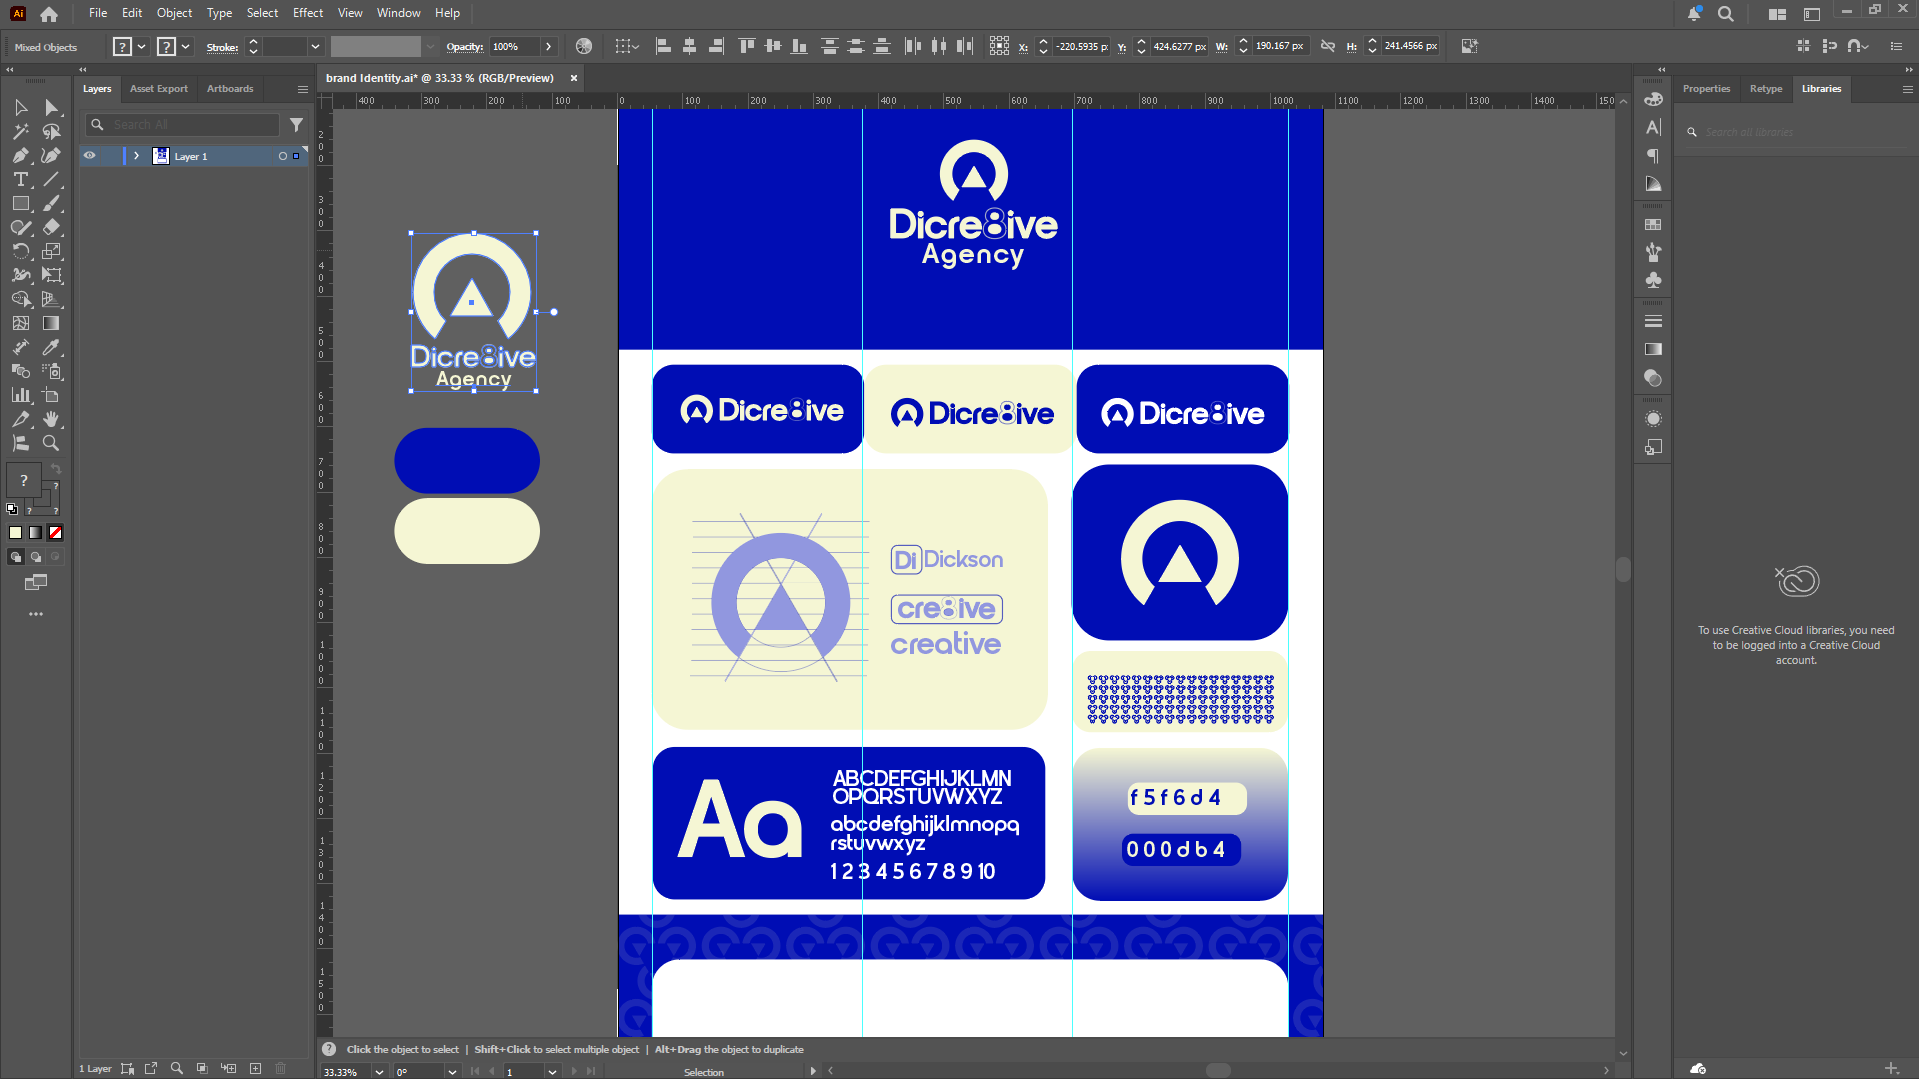Select the Rectangle tool
The image size is (1919, 1079).
(21, 203)
